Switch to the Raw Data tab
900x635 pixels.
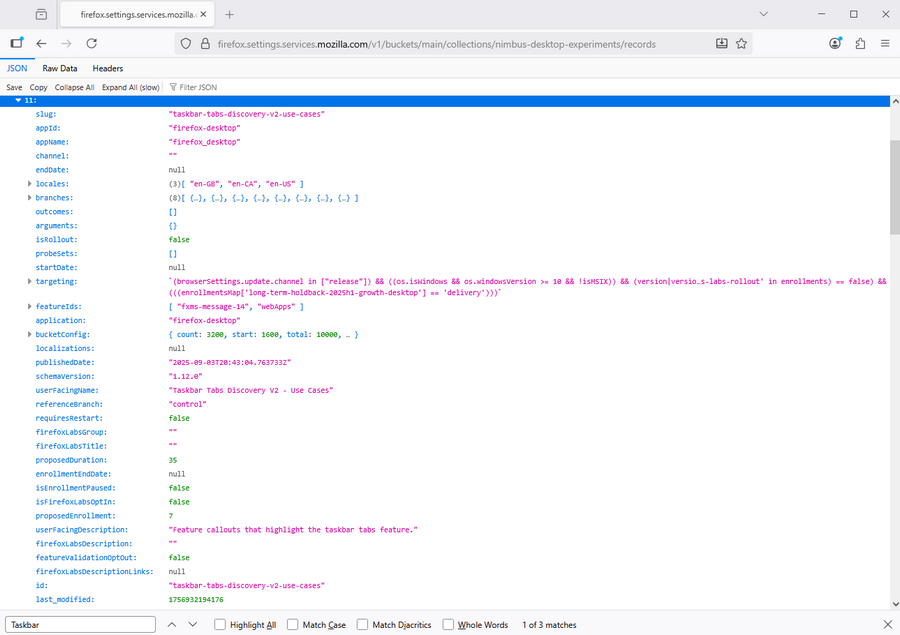pos(59,68)
